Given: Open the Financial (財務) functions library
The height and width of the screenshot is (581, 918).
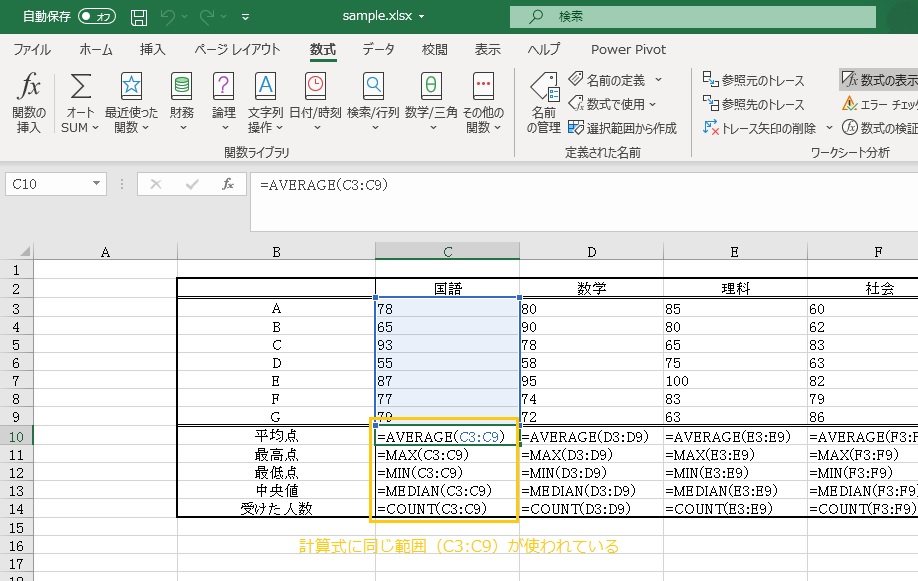Looking at the screenshot, I should click(x=182, y=102).
